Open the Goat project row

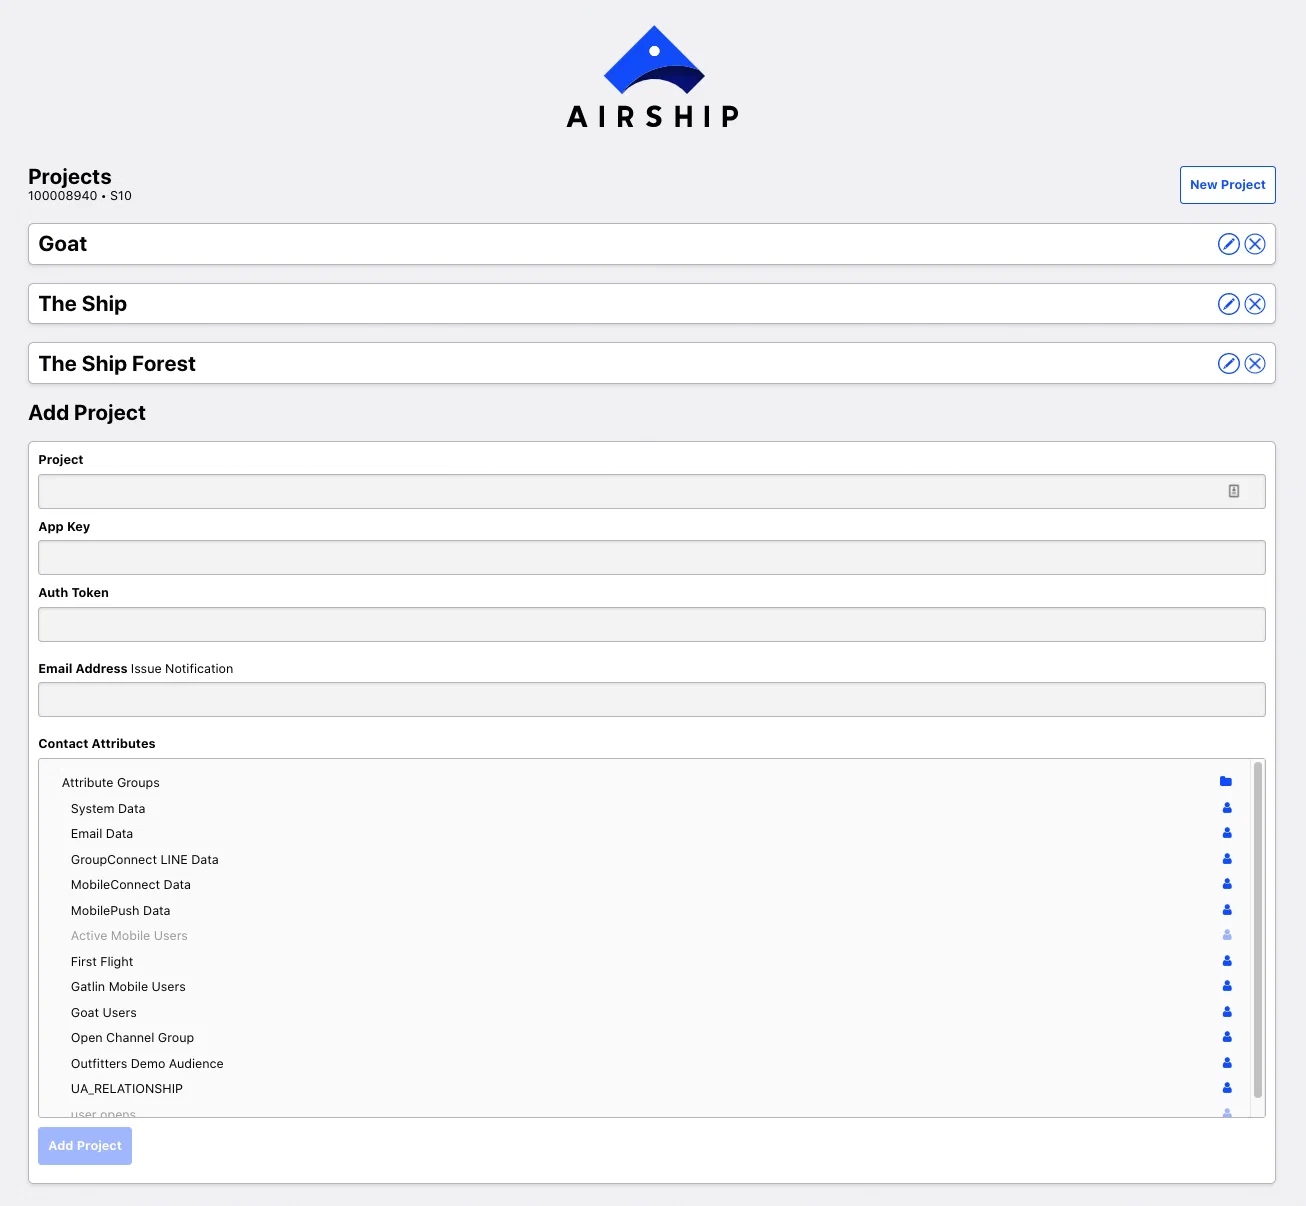[63, 244]
